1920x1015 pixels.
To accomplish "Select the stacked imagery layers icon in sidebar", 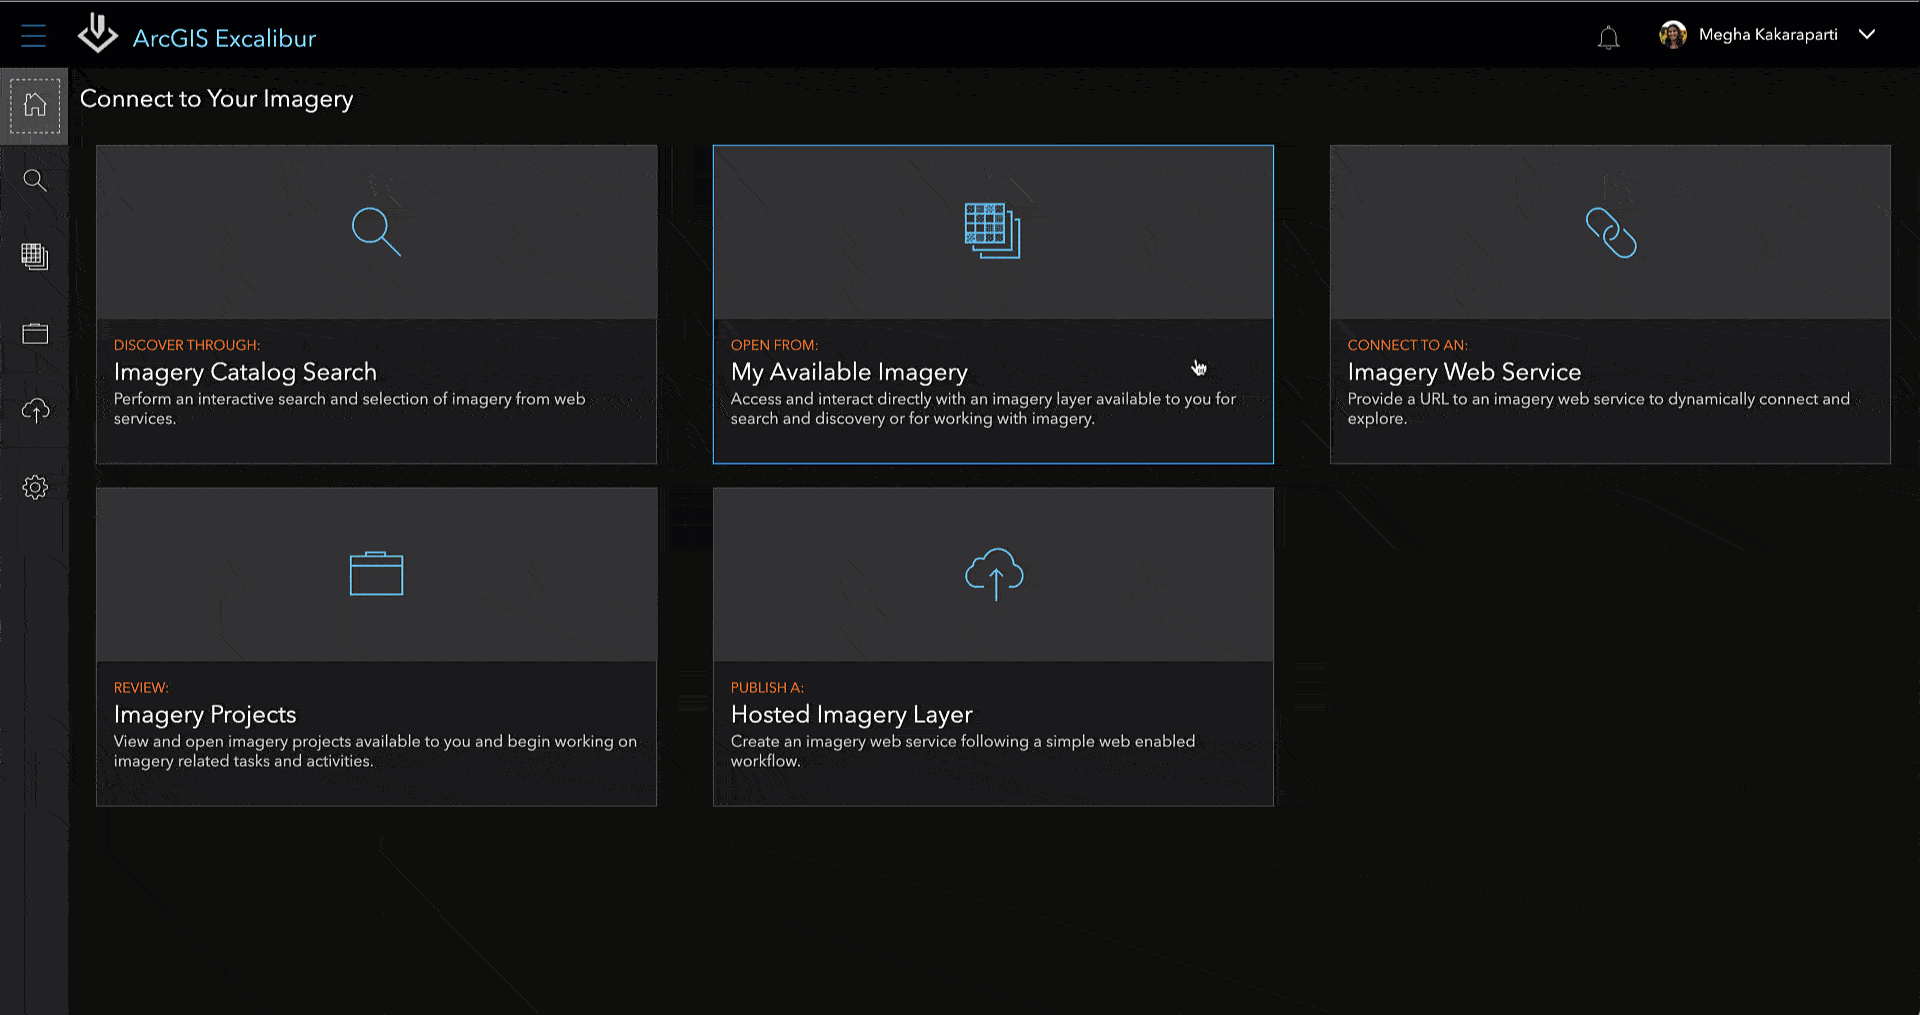I will point(35,257).
